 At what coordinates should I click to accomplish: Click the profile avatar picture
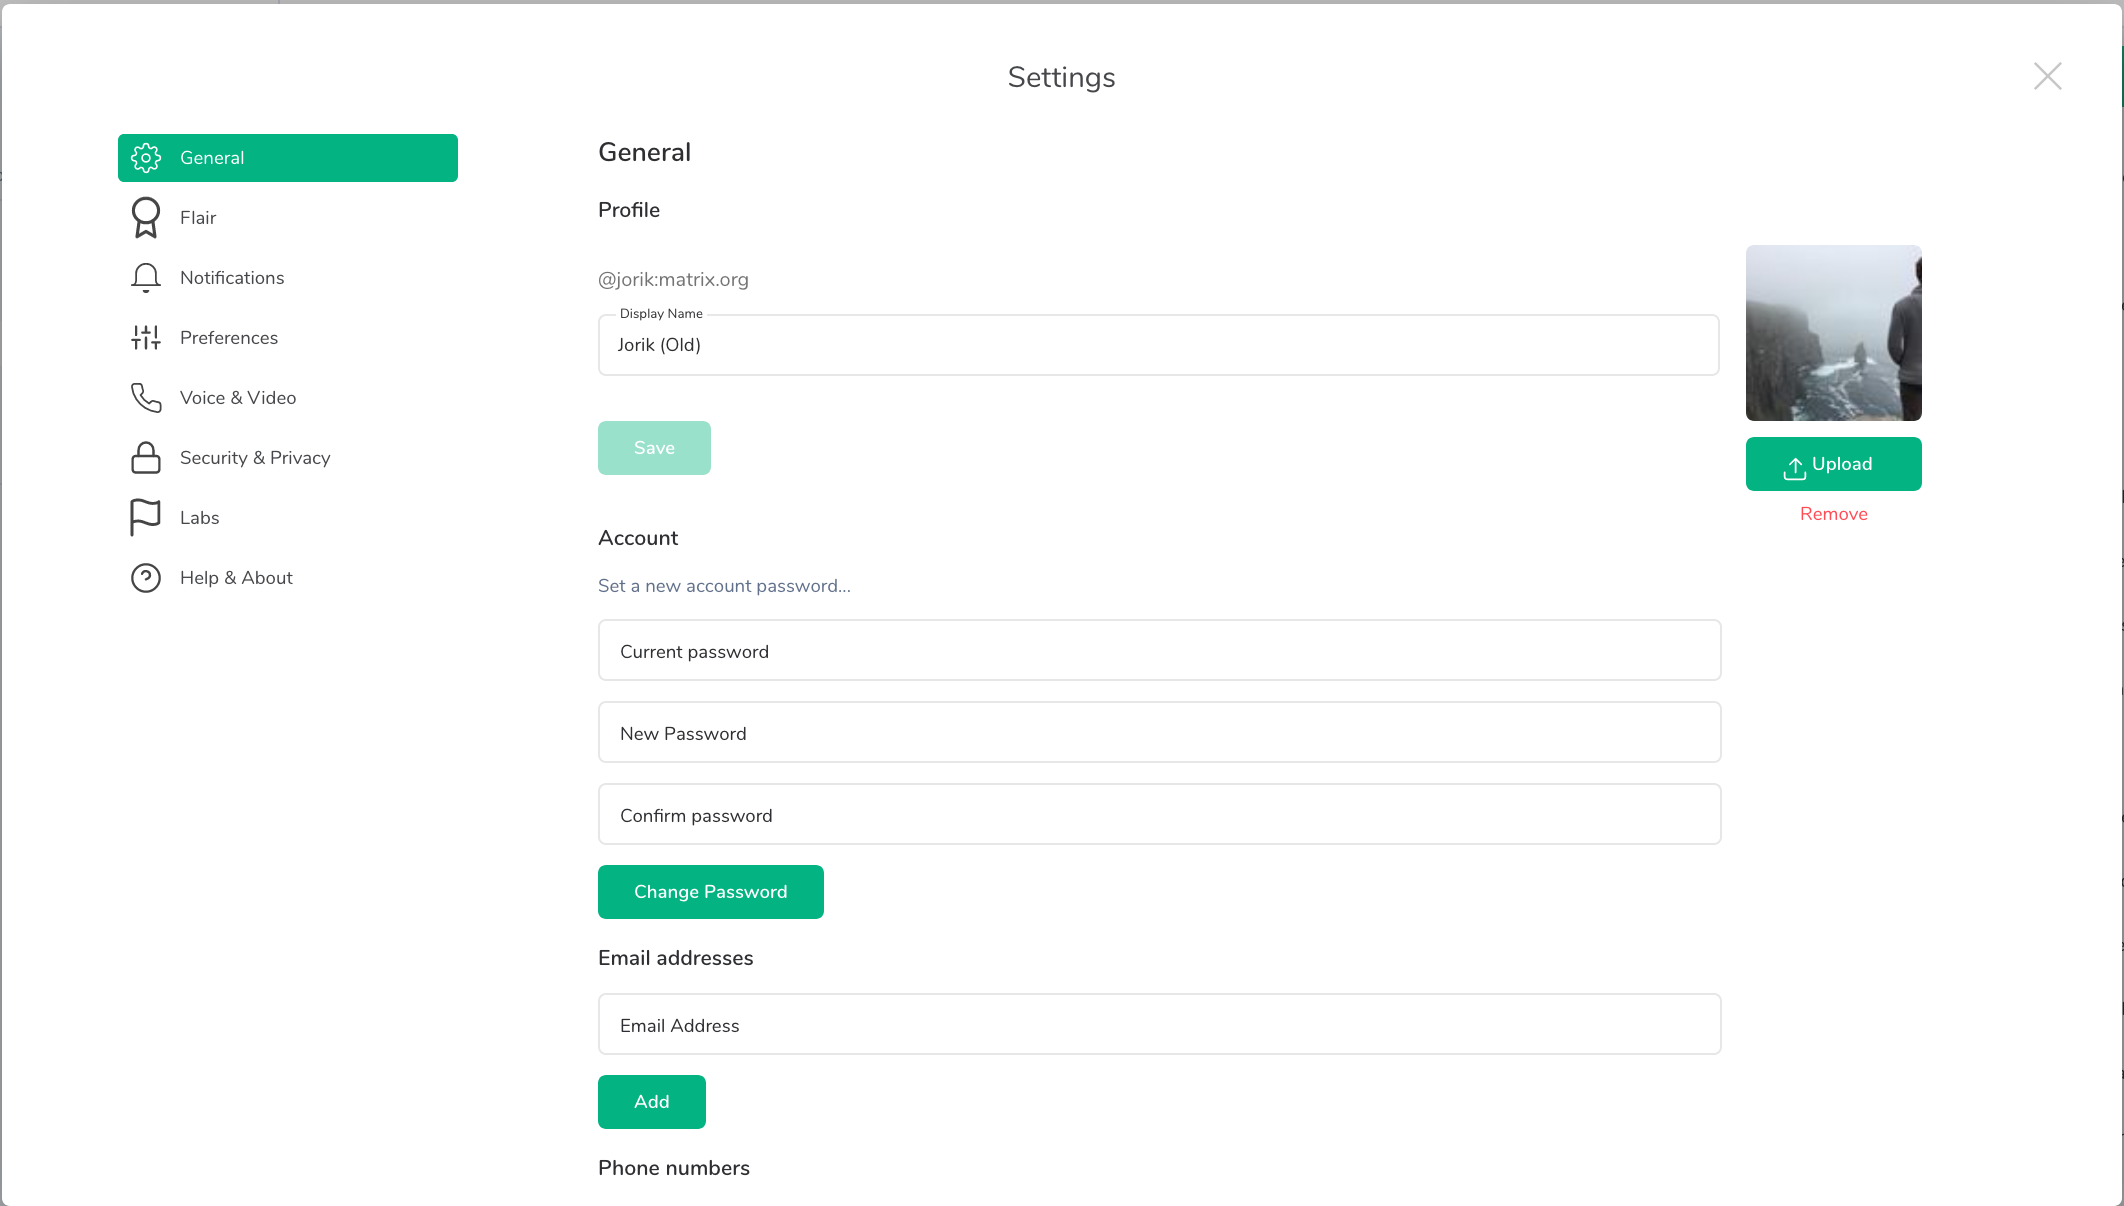pyautogui.click(x=1833, y=333)
